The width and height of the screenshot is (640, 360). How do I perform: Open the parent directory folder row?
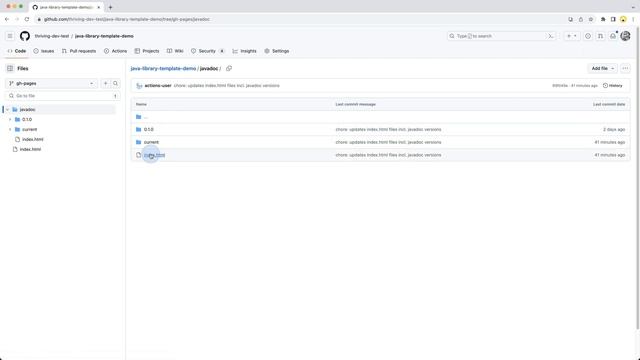click(380, 117)
